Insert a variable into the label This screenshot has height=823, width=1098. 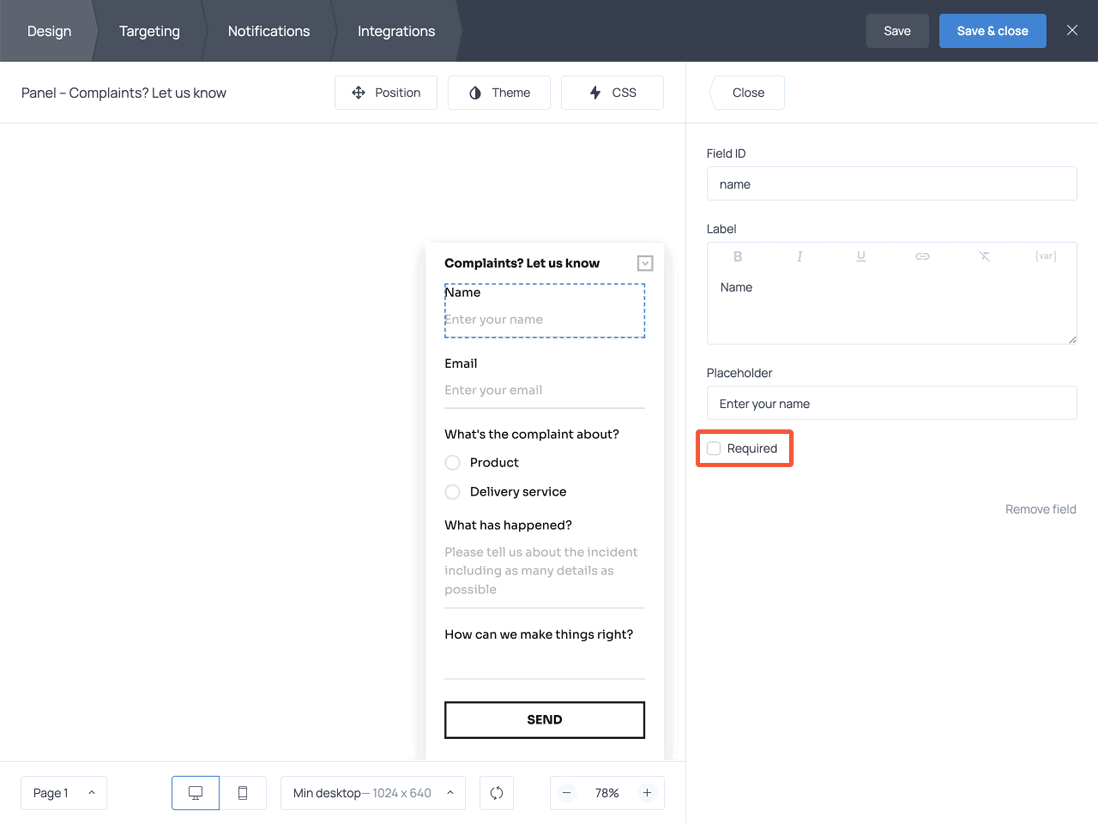click(1045, 256)
